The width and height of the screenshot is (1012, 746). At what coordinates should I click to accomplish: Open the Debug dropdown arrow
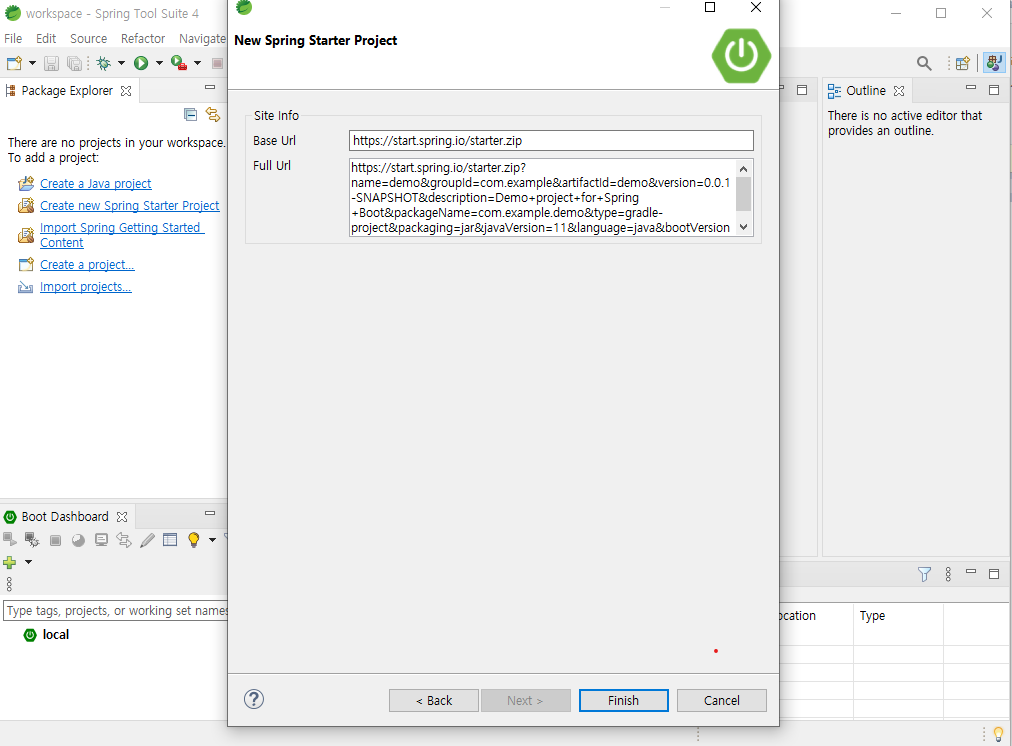click(121, 63)
